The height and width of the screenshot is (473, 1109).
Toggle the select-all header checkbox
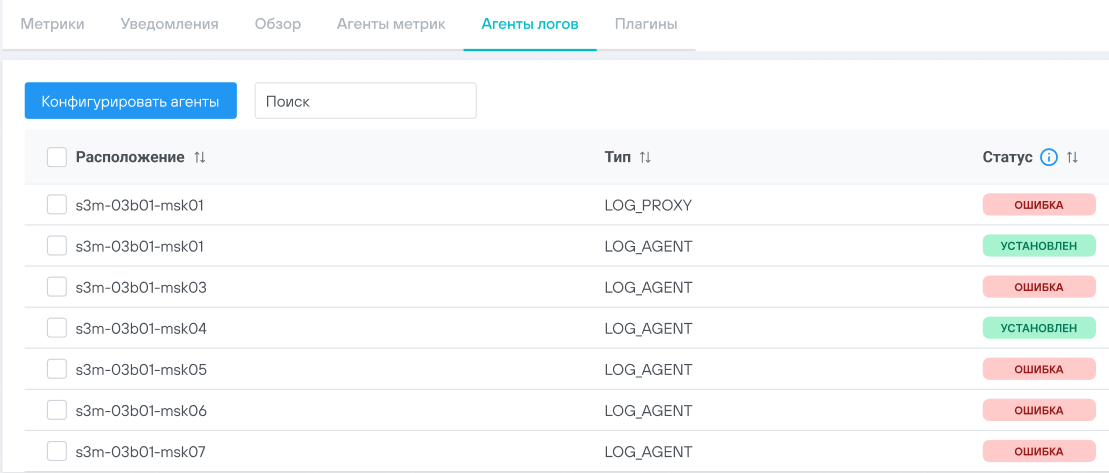(x=57, y=157)
